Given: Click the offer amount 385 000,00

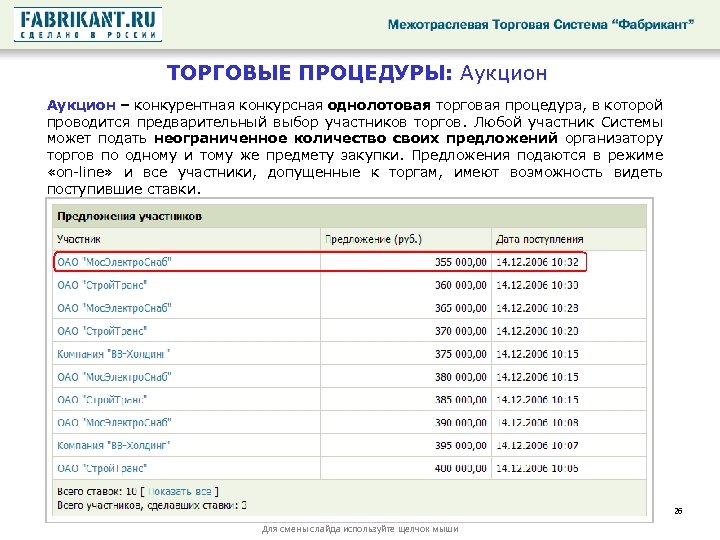Looking at the screenshot, I should point(461,400).
